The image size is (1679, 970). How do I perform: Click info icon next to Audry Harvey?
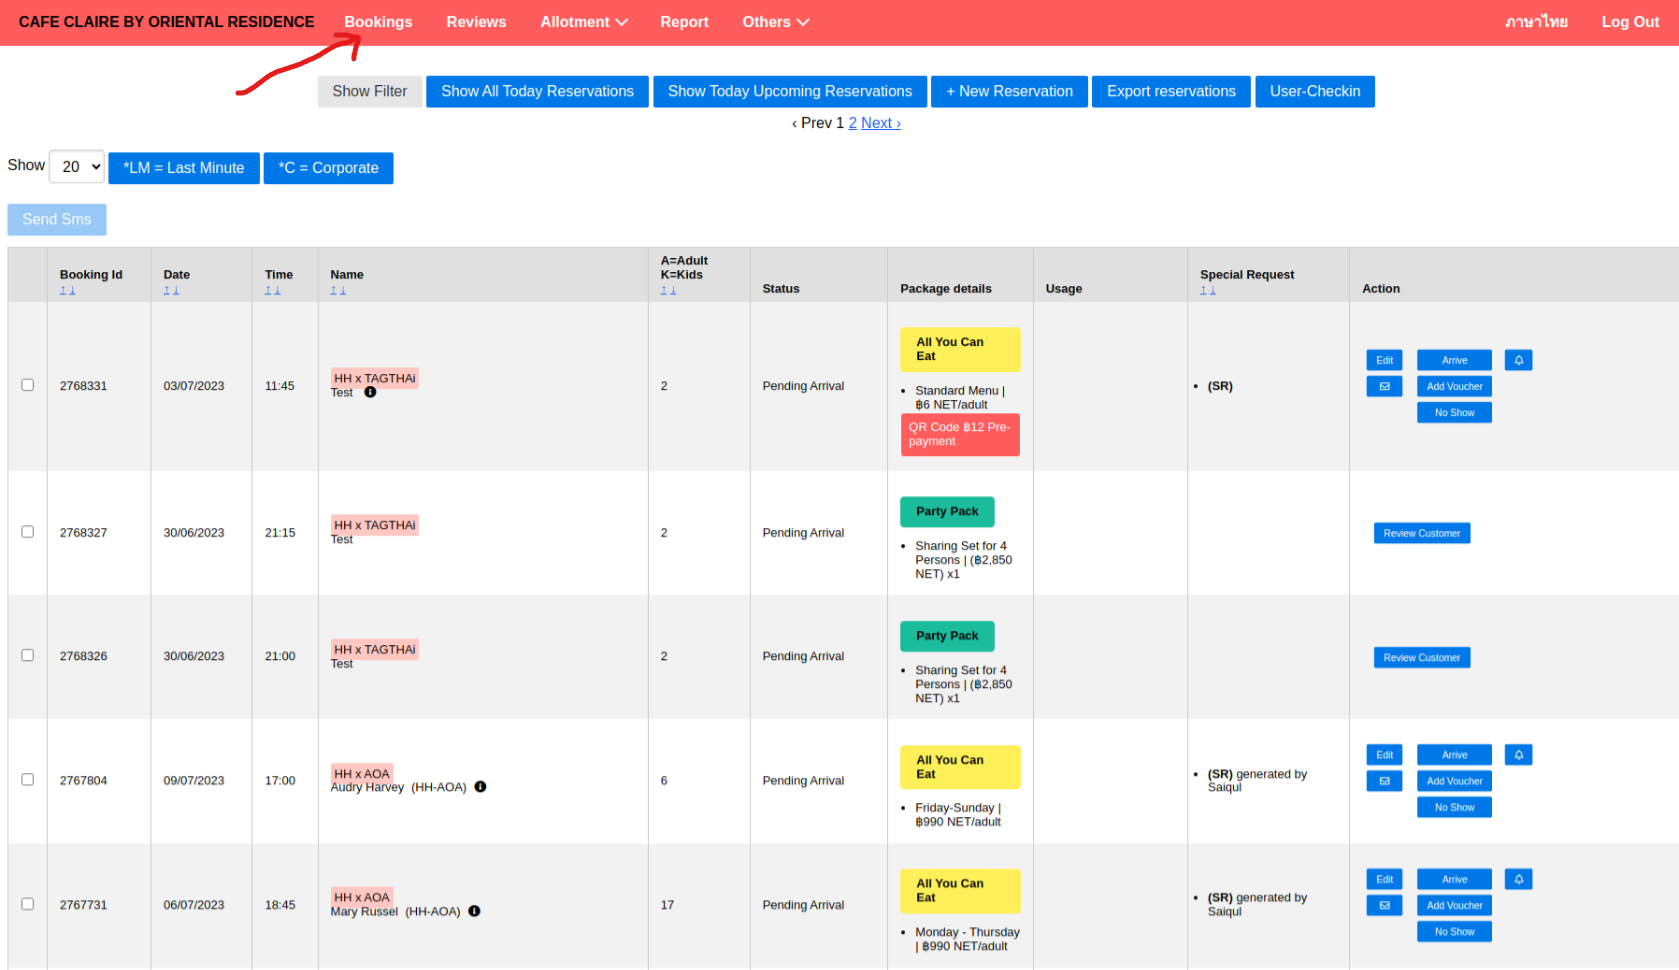[480, 787]
